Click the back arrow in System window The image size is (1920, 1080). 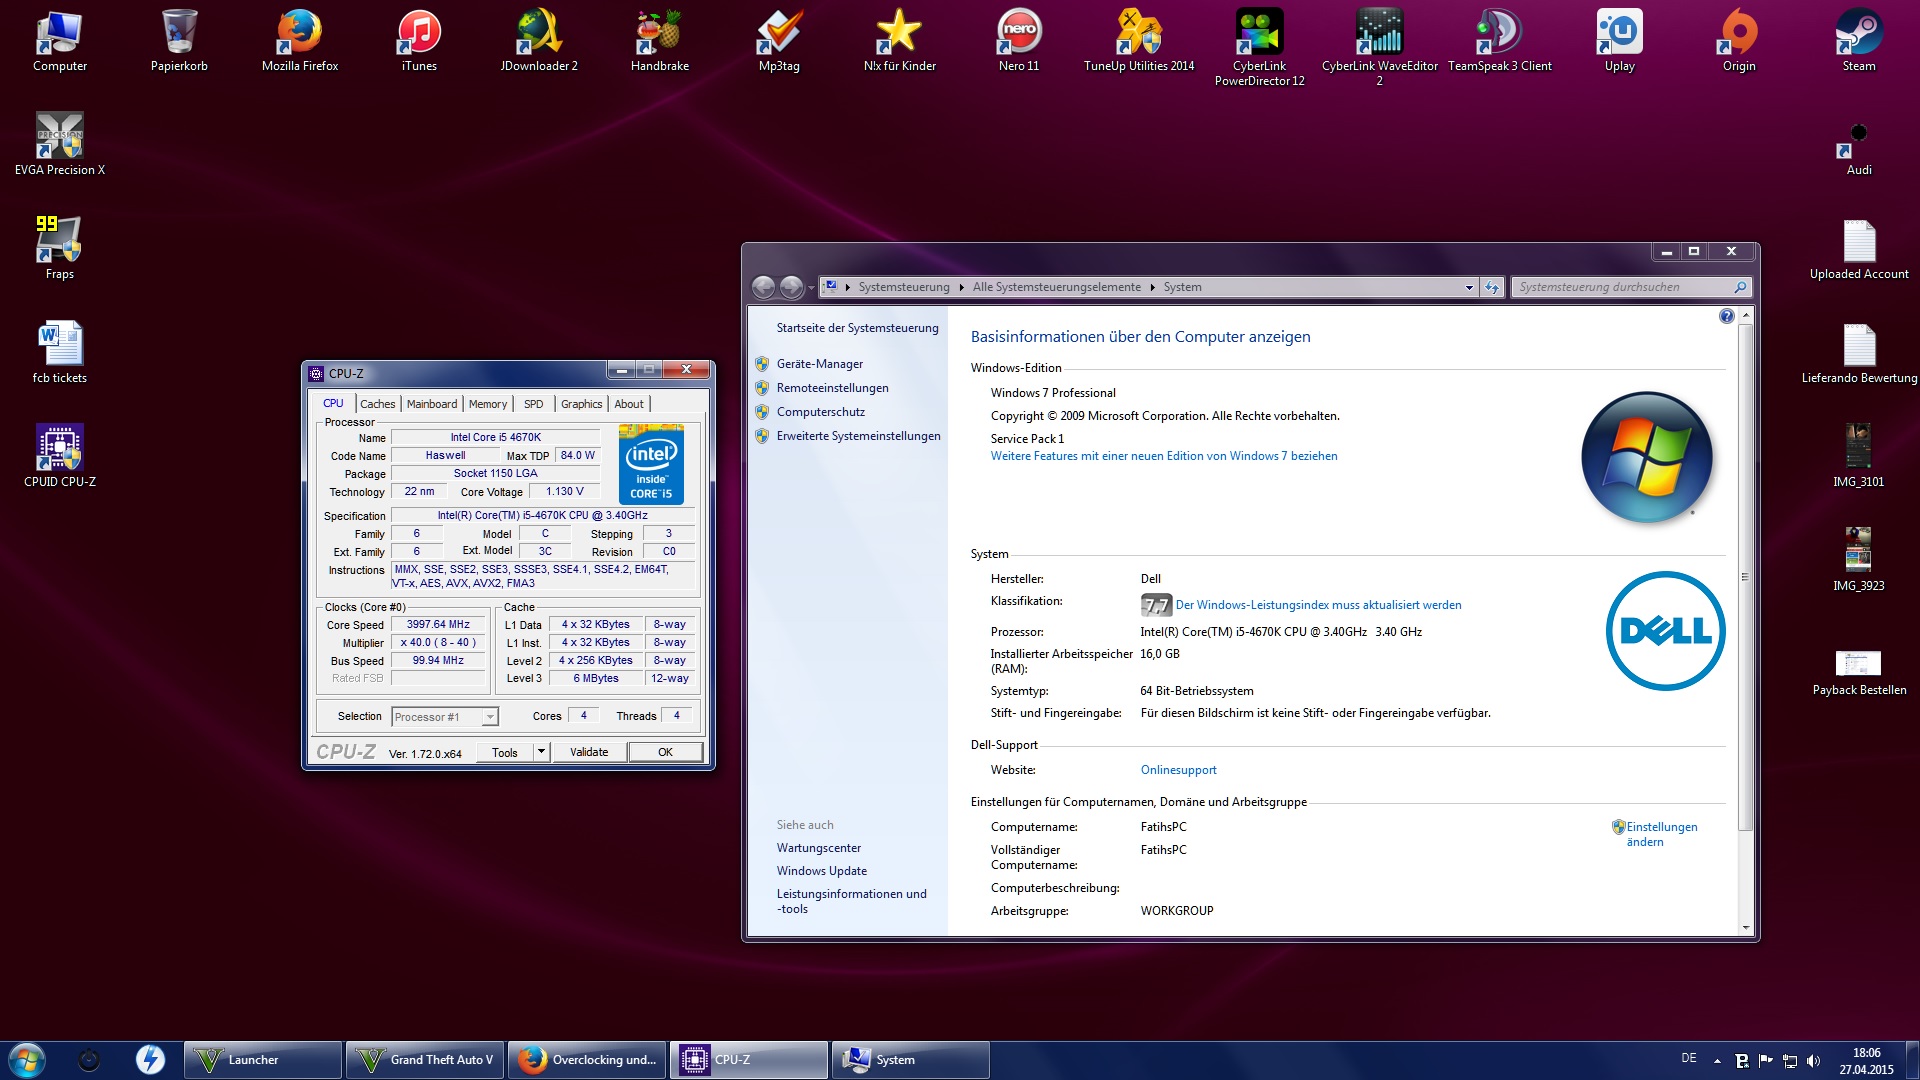pos(763,287)
